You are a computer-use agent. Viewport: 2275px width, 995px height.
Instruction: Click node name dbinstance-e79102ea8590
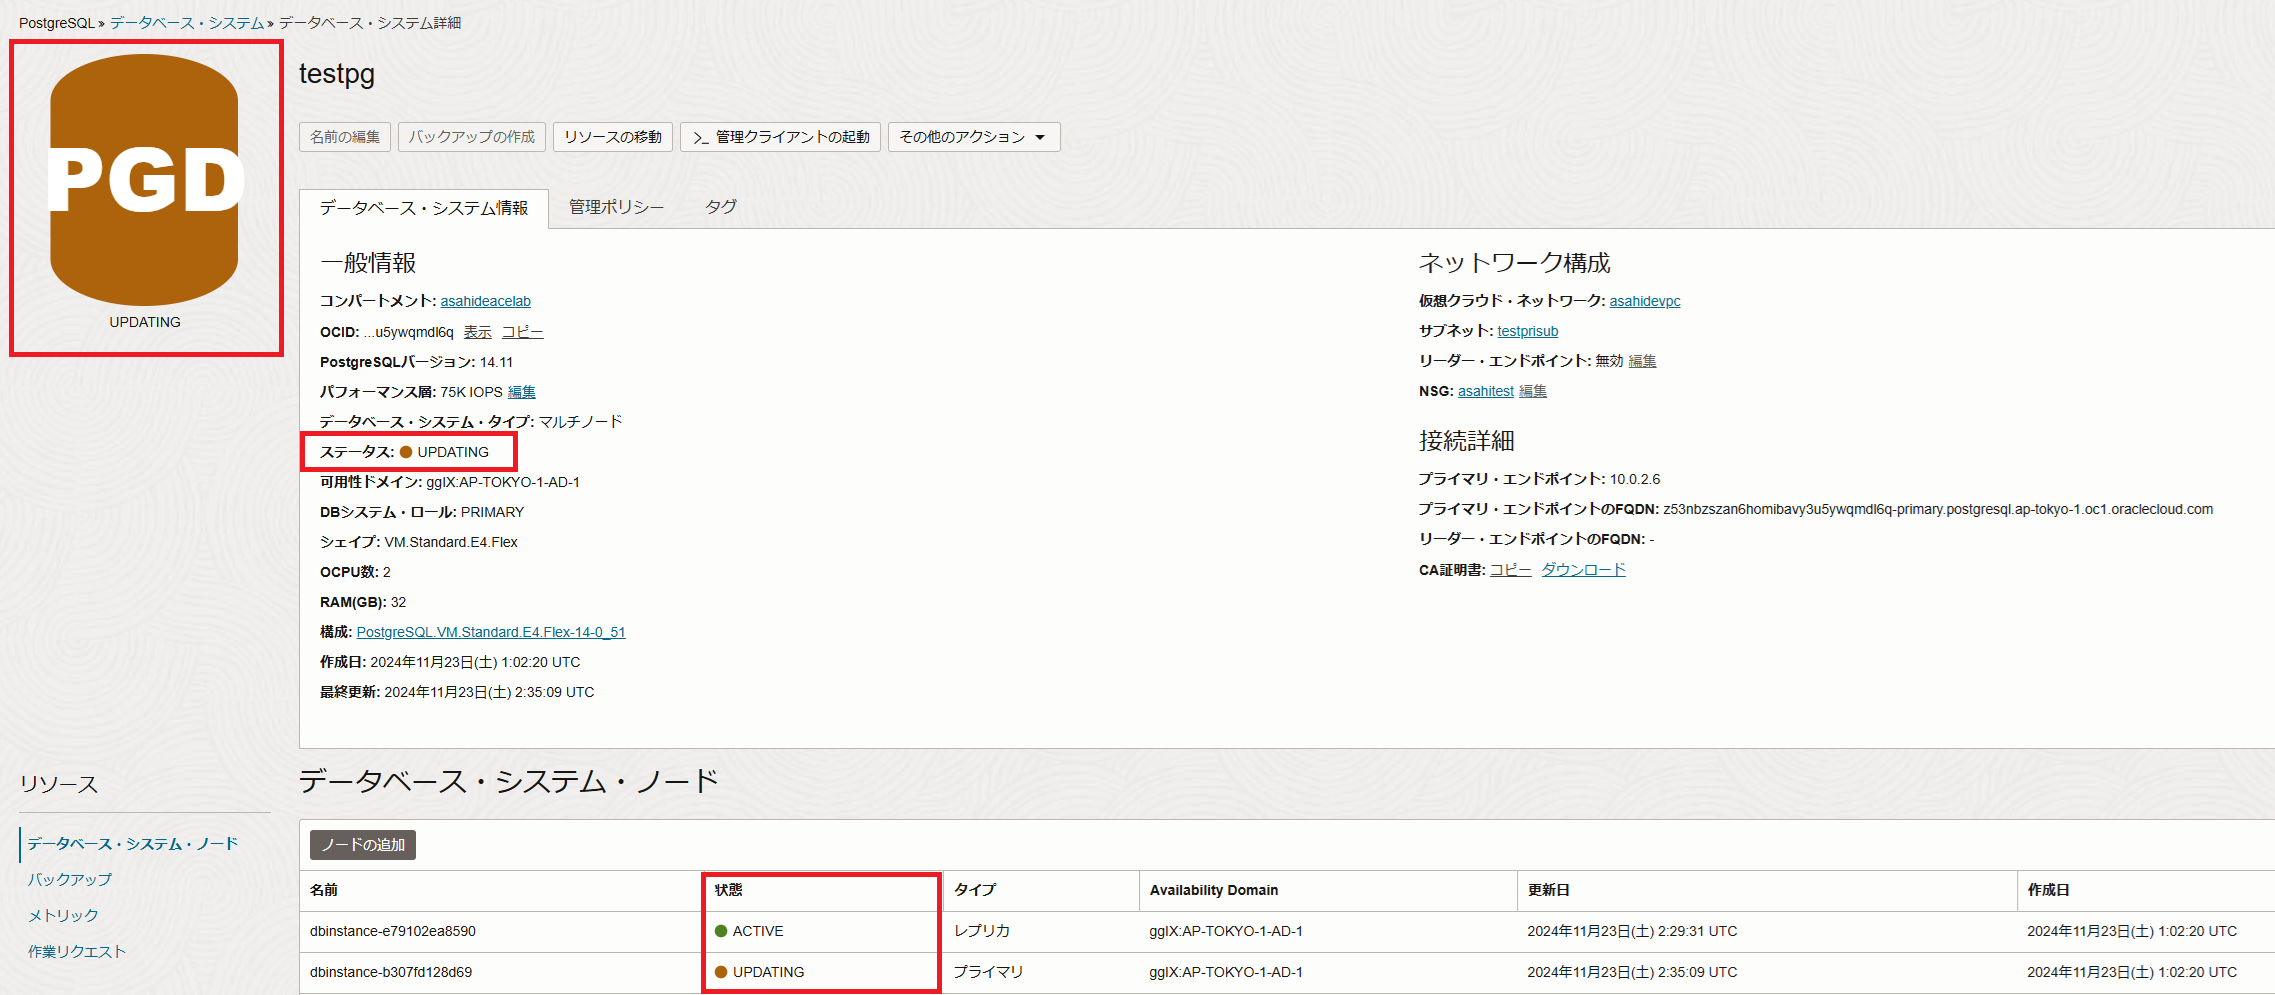click(x=393, y=931)
